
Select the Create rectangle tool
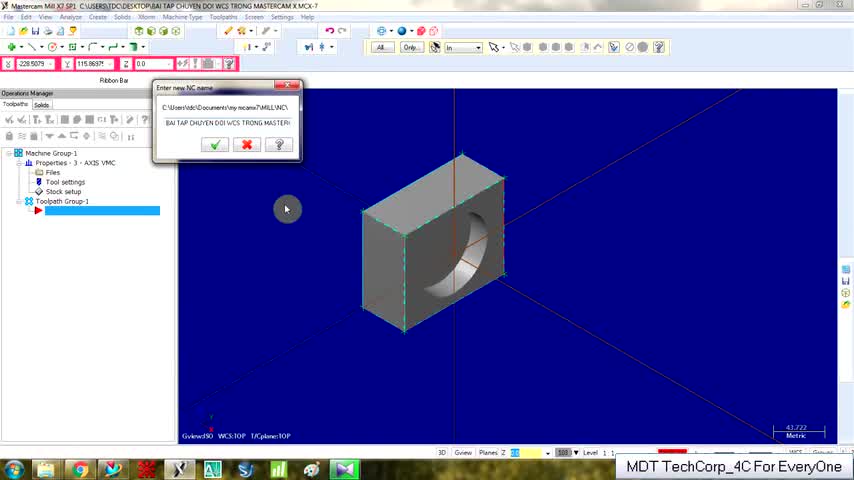[x=72, y=47]
